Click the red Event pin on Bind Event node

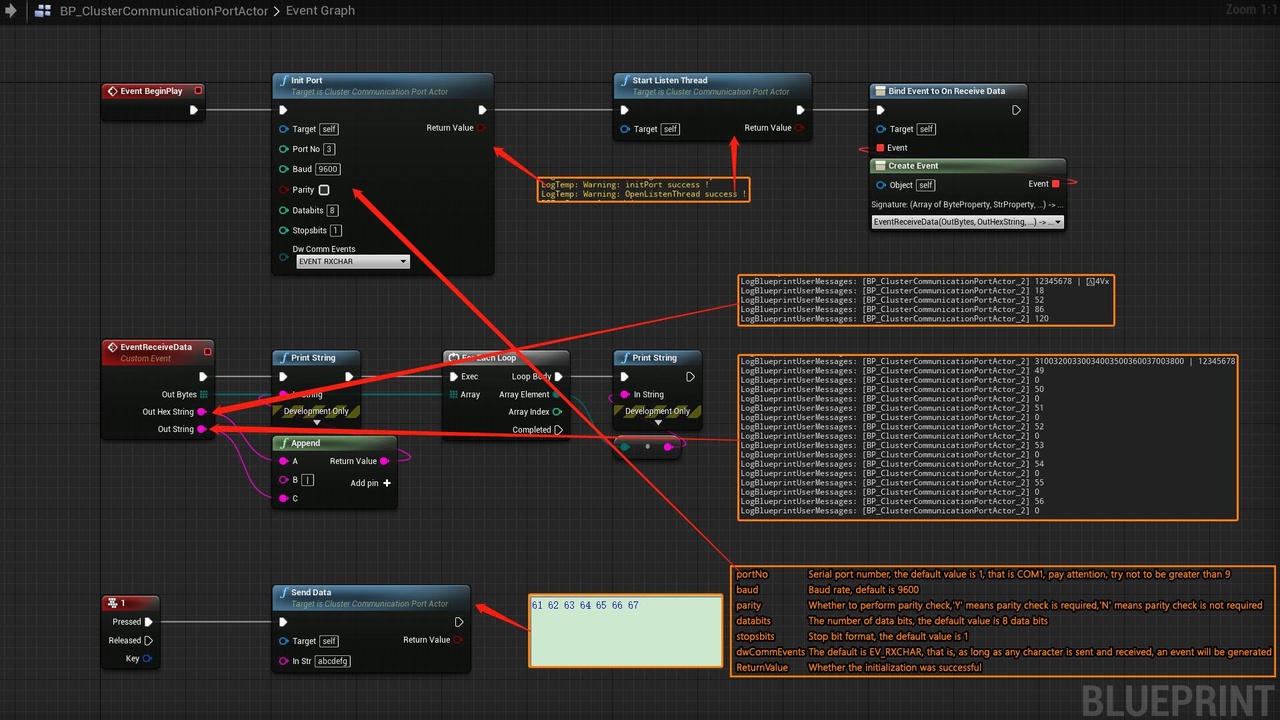881,148
